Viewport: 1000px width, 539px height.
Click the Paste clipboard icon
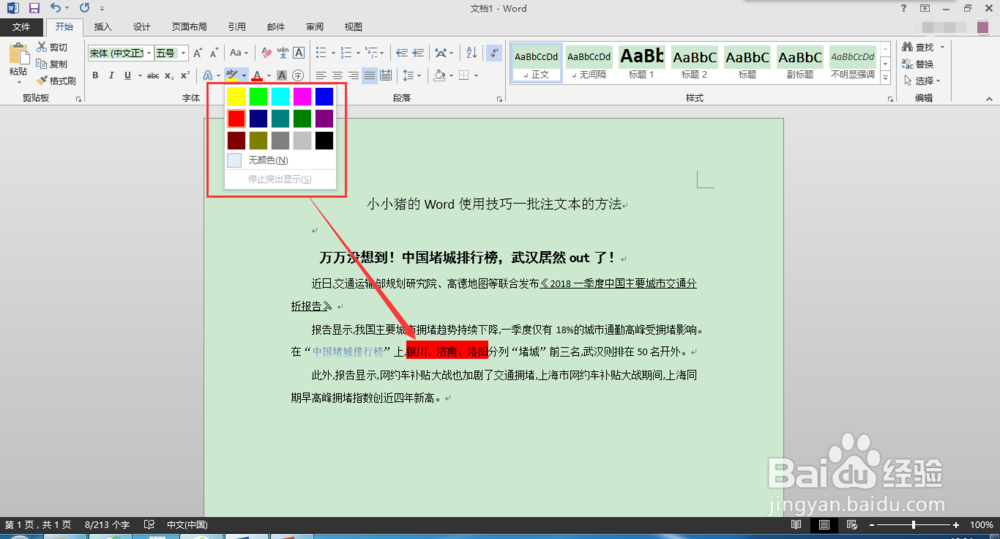point(18,54)
